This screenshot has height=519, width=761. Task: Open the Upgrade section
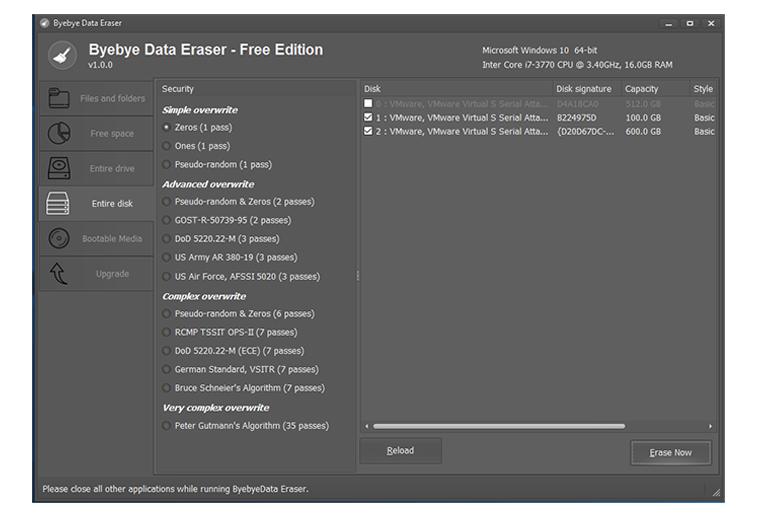coord(96,273)
